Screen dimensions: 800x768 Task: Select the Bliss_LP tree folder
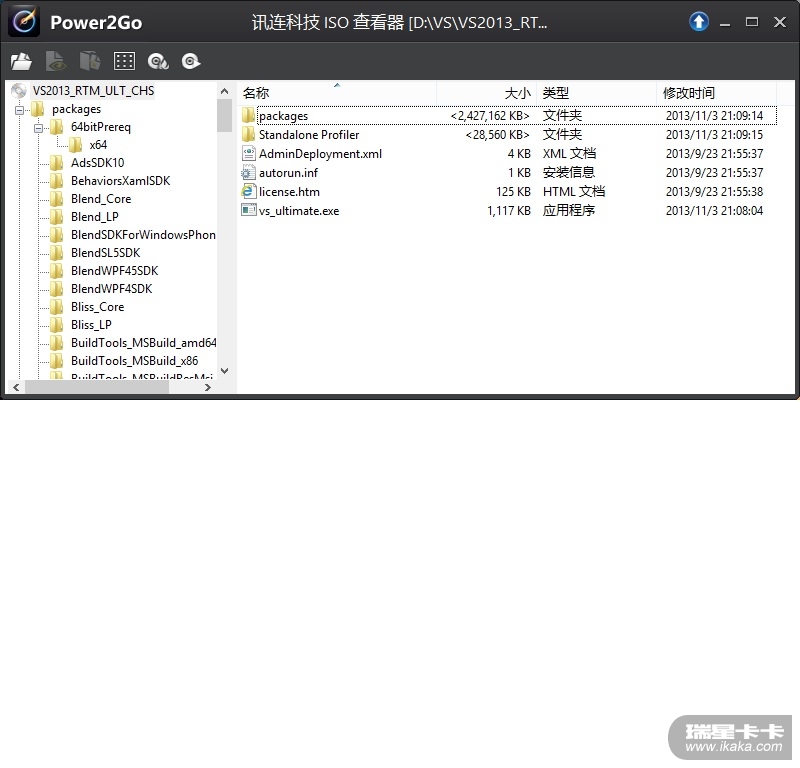[91, 325]
